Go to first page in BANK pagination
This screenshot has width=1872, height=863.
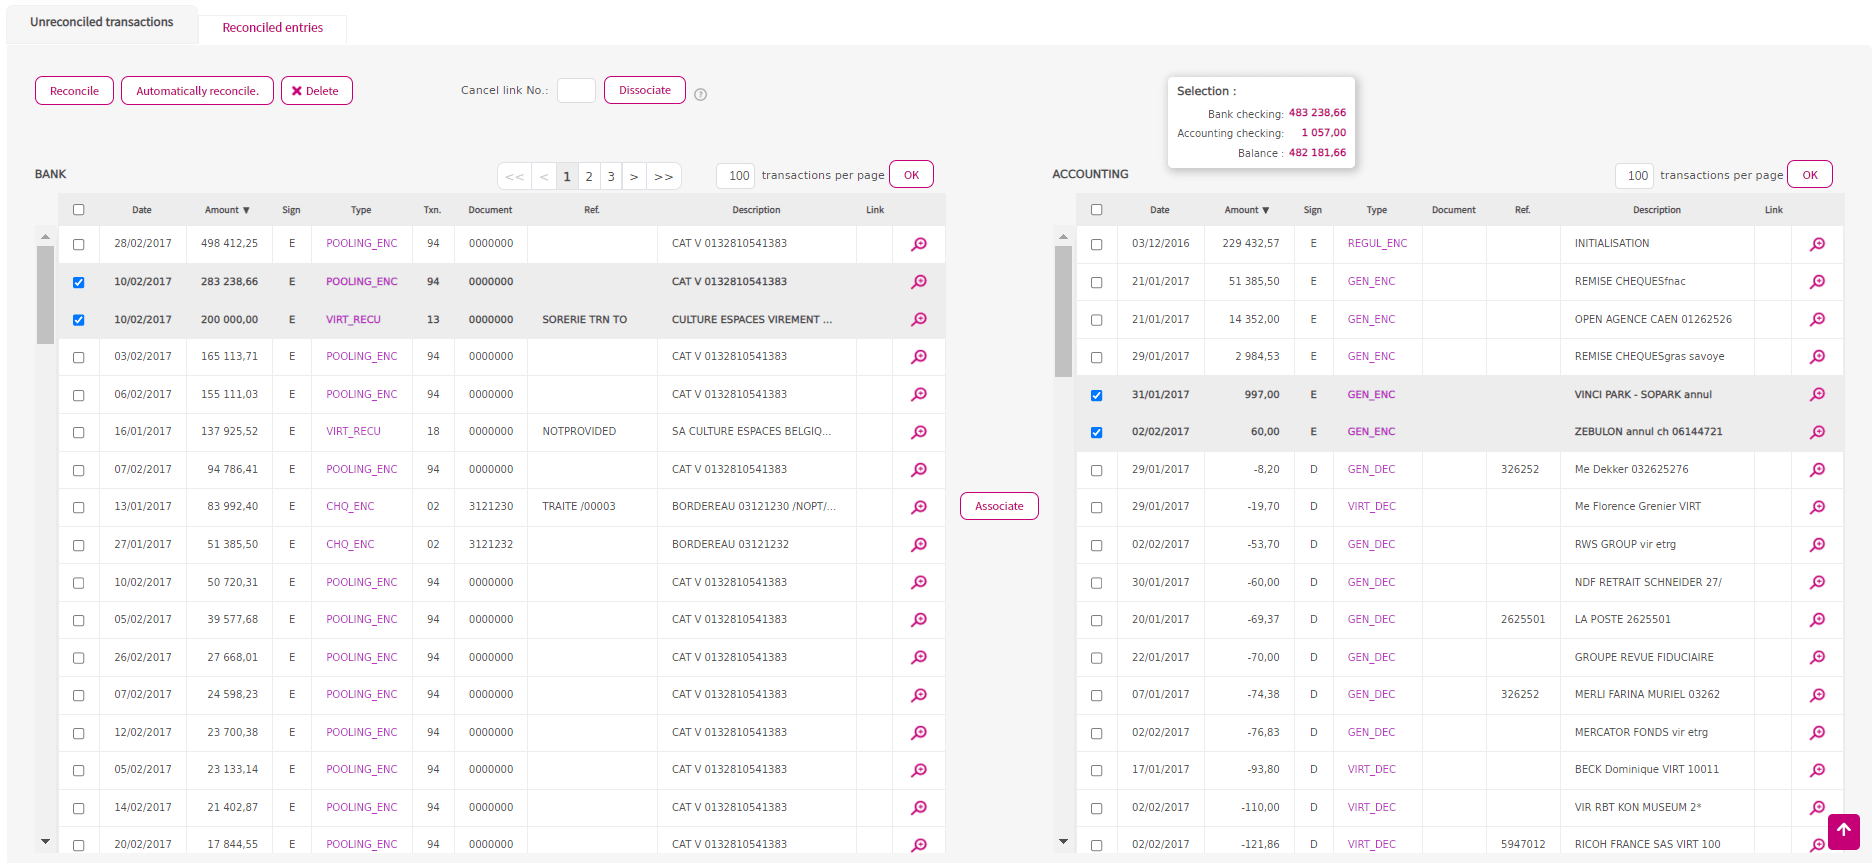(x=514, y=176)
